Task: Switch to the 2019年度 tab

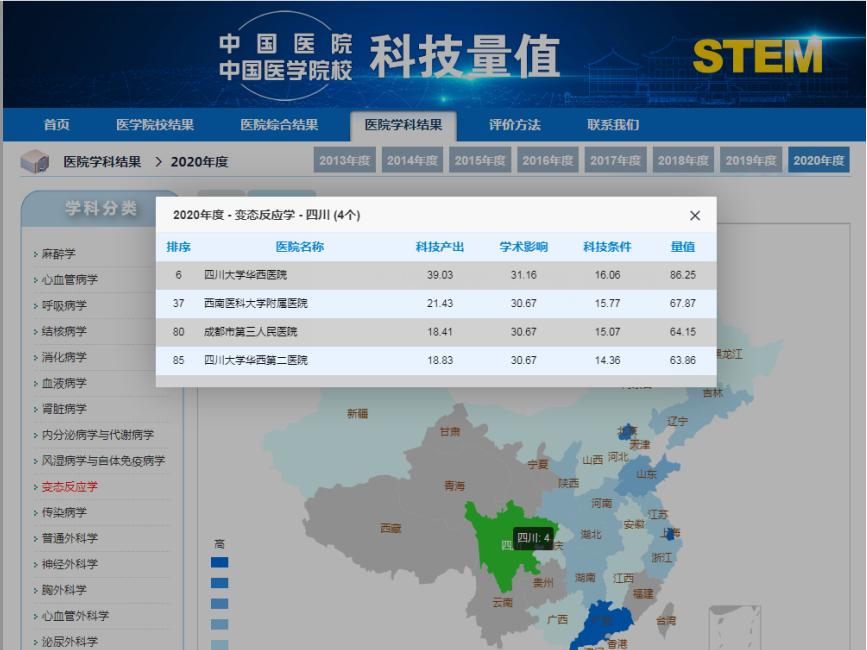Action: pyautogui.click(x=754, y=158)
